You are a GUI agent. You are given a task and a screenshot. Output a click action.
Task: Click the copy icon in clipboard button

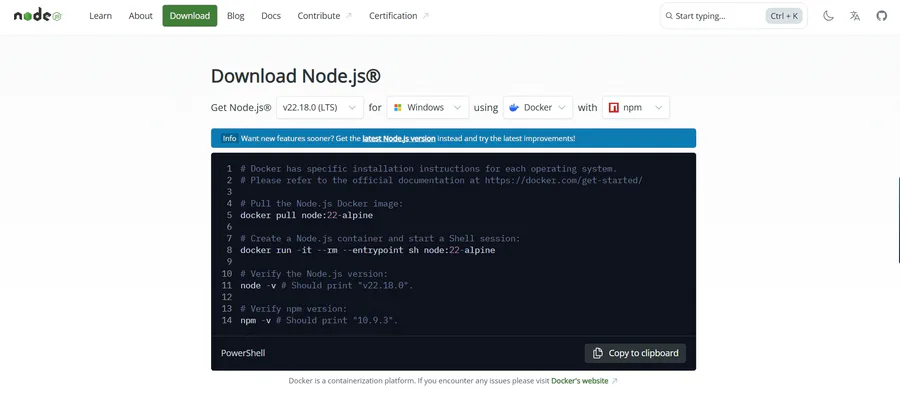click(x=598, y=353)
